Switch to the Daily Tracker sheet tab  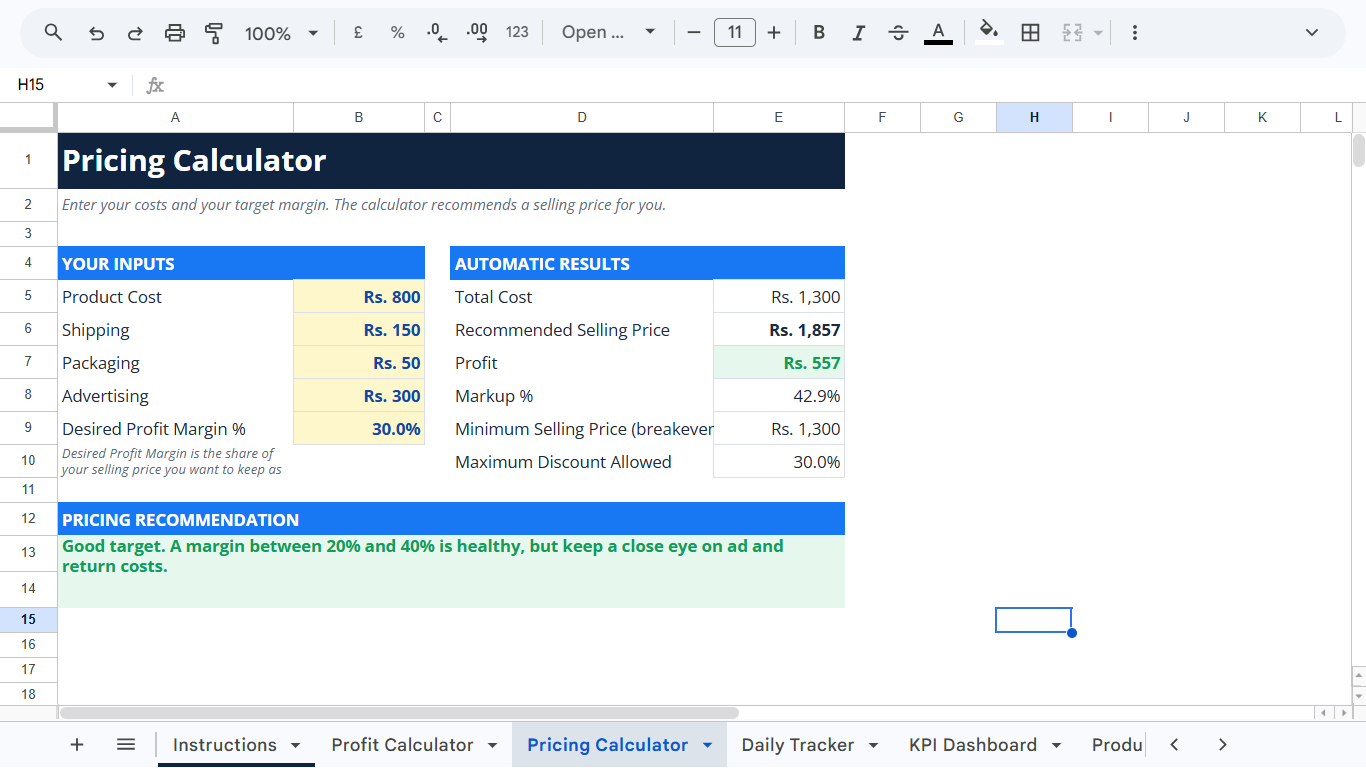[x=797, y=745]
